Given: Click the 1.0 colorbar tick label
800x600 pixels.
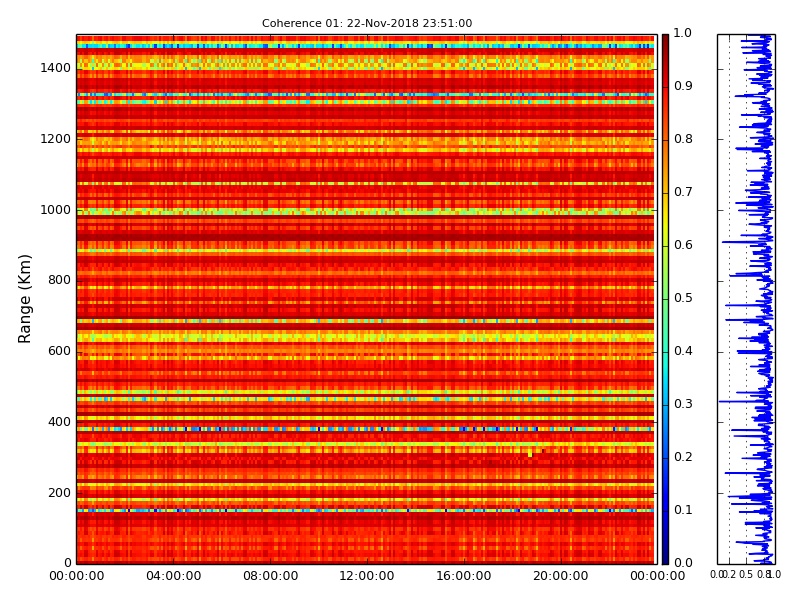Looking at the screenshot, I should click(x=683, y=33).
